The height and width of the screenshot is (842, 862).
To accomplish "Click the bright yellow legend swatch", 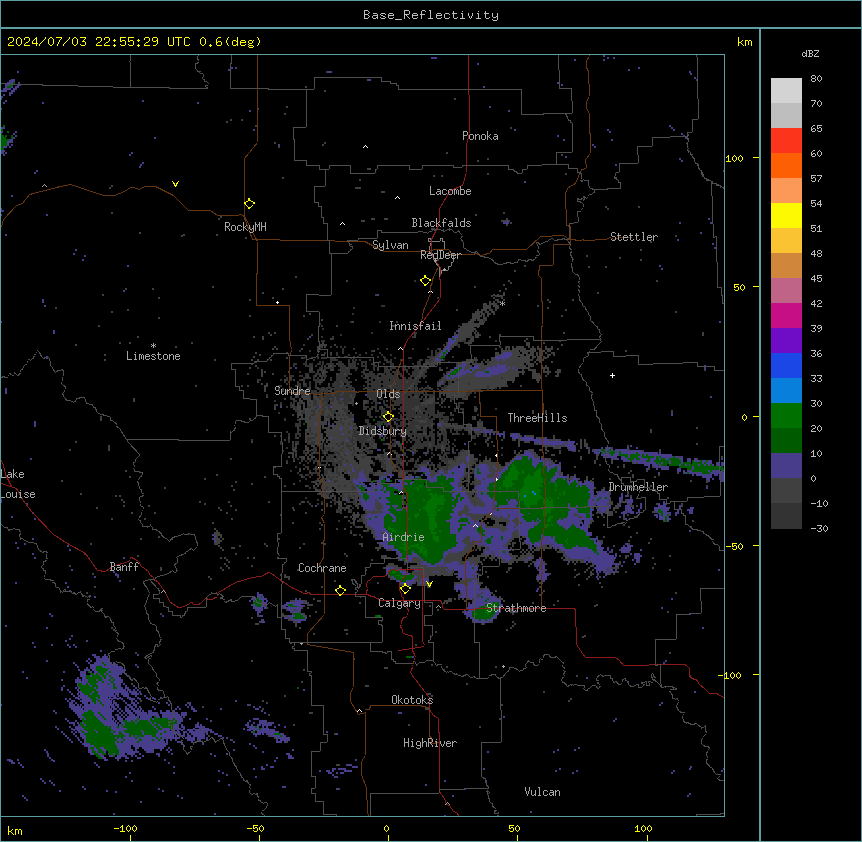I will 786,215.
